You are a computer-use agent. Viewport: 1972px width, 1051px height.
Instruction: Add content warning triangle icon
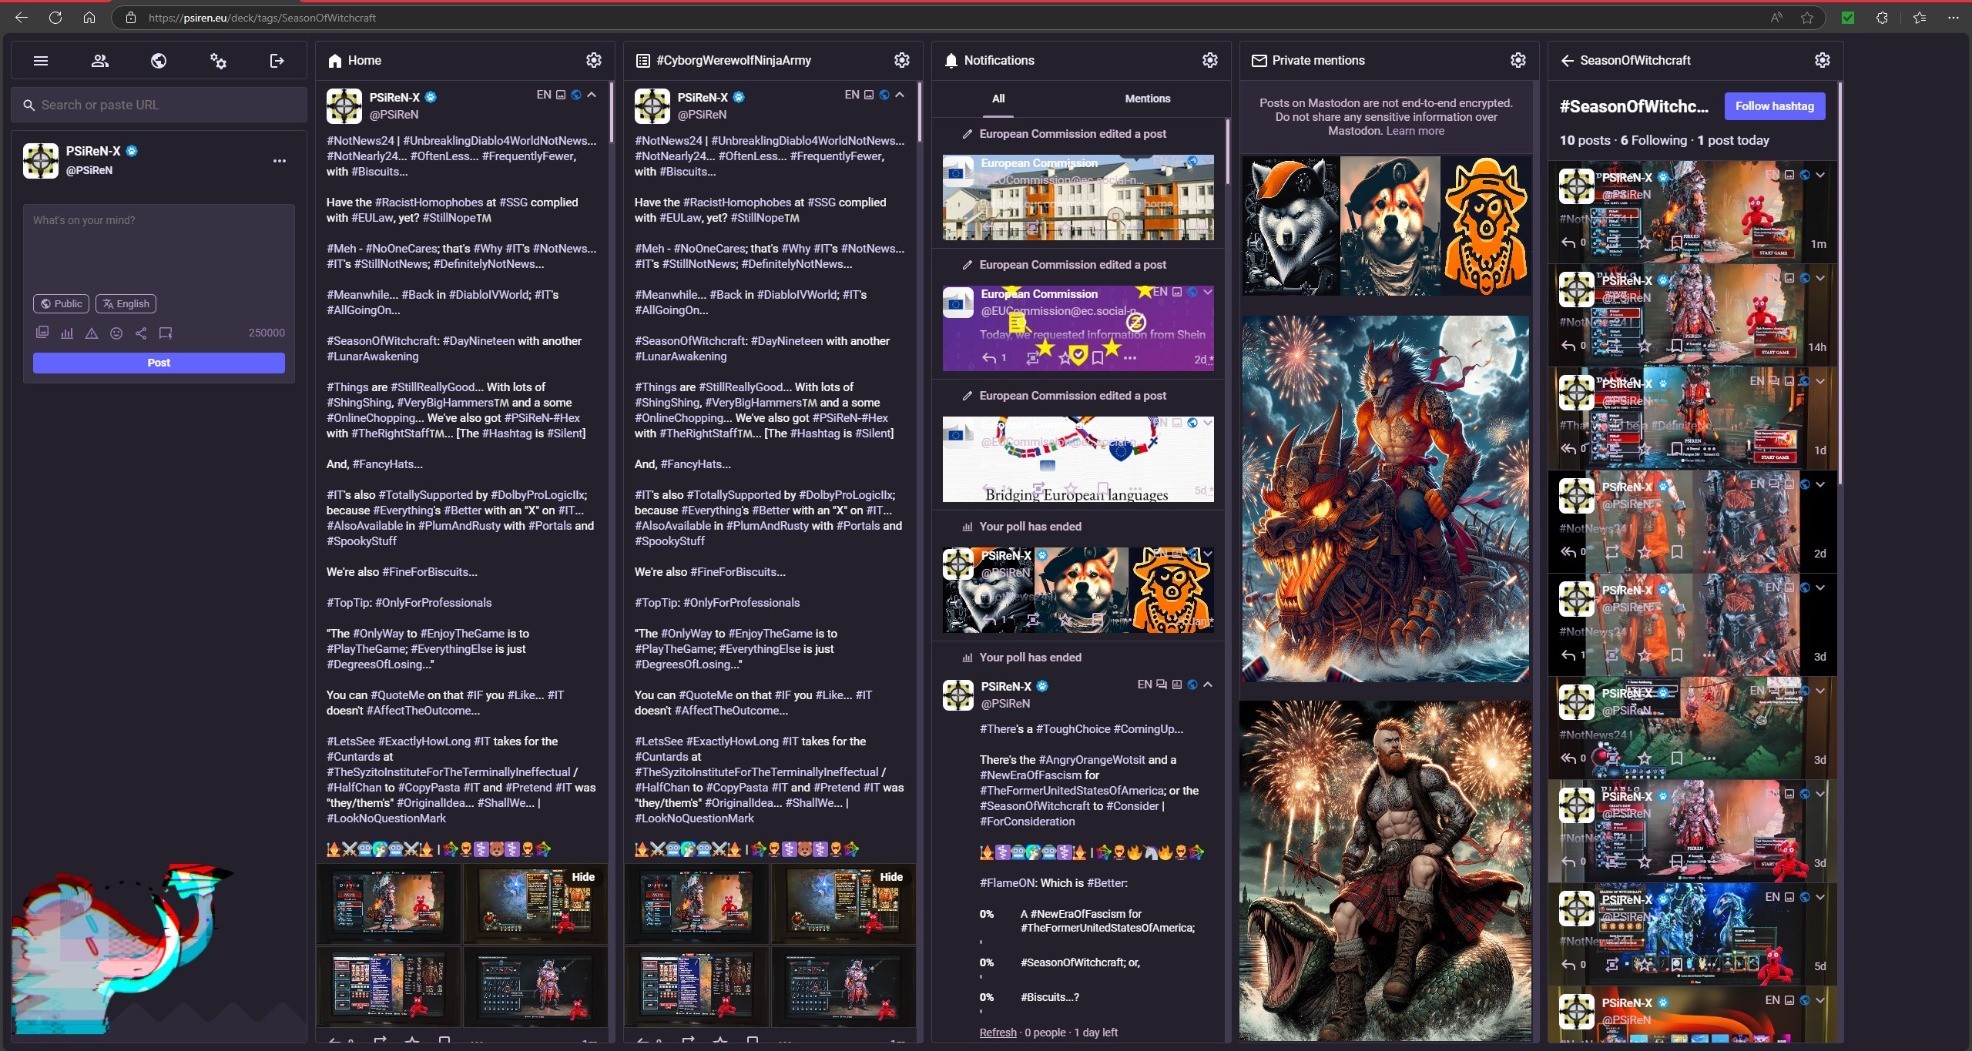91,333
